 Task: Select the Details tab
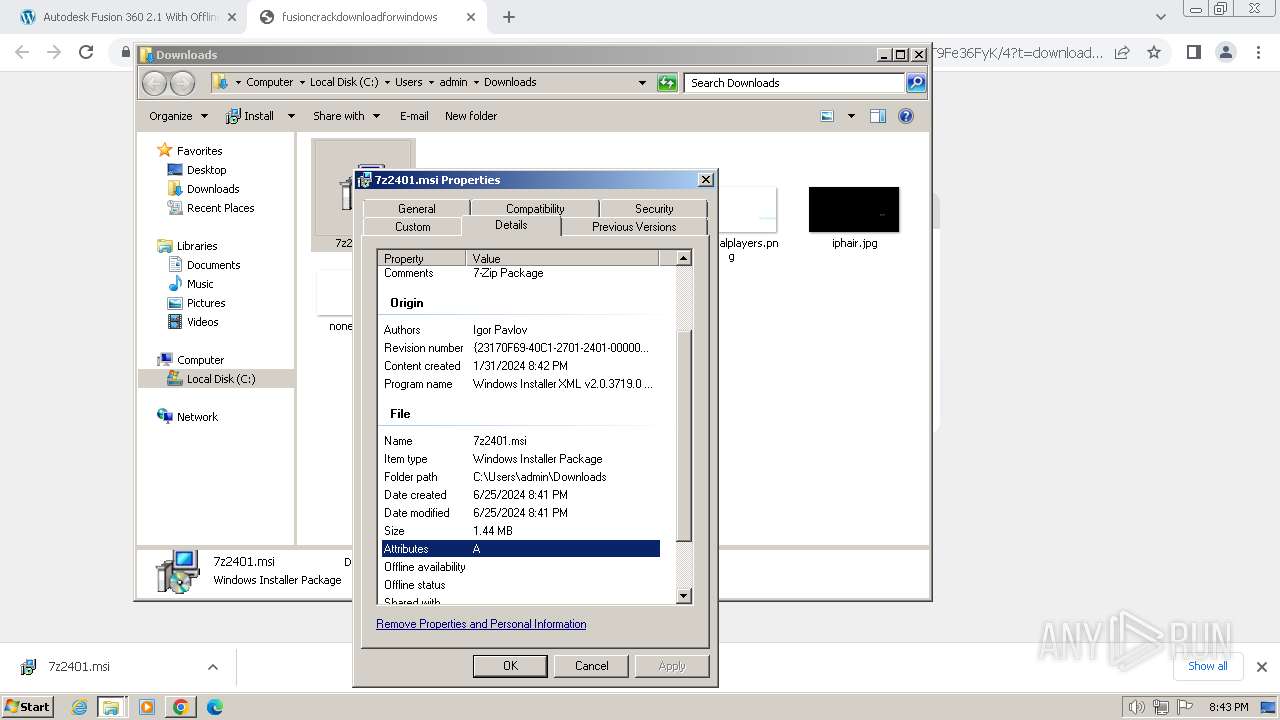(x=511, y=226)
